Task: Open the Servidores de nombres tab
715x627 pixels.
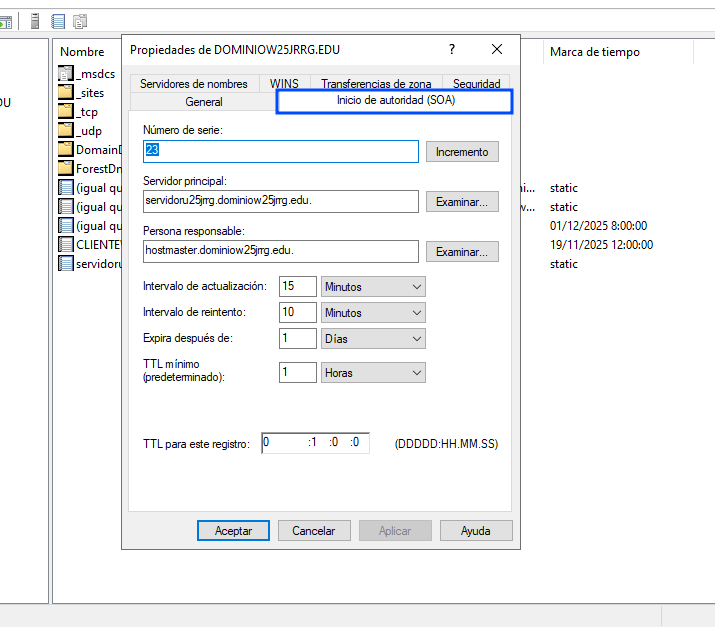Action: pyautogui.click(x=194, y=83)
